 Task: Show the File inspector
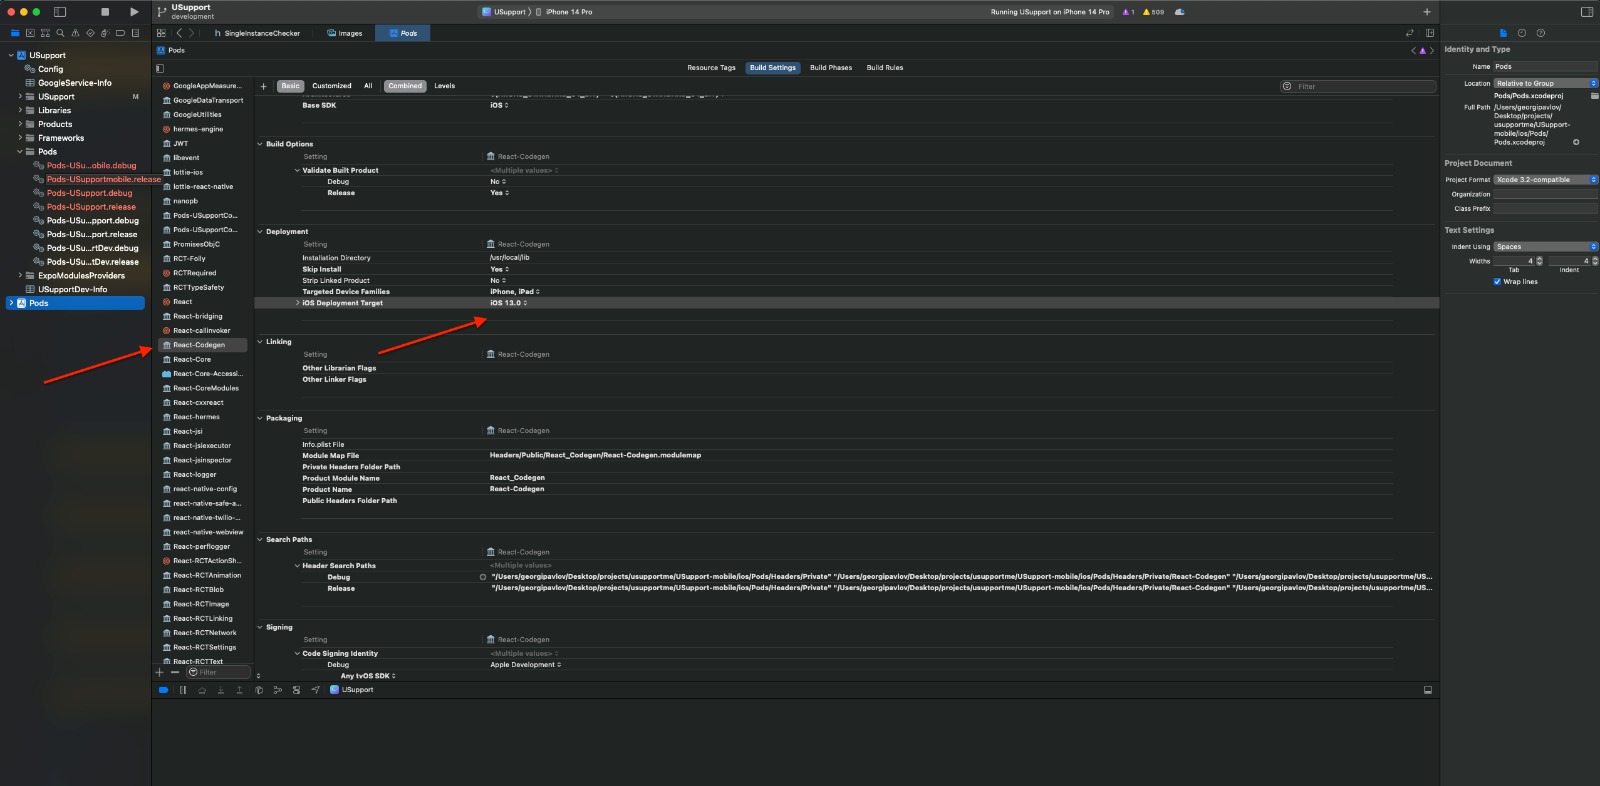click(1503, 33)
